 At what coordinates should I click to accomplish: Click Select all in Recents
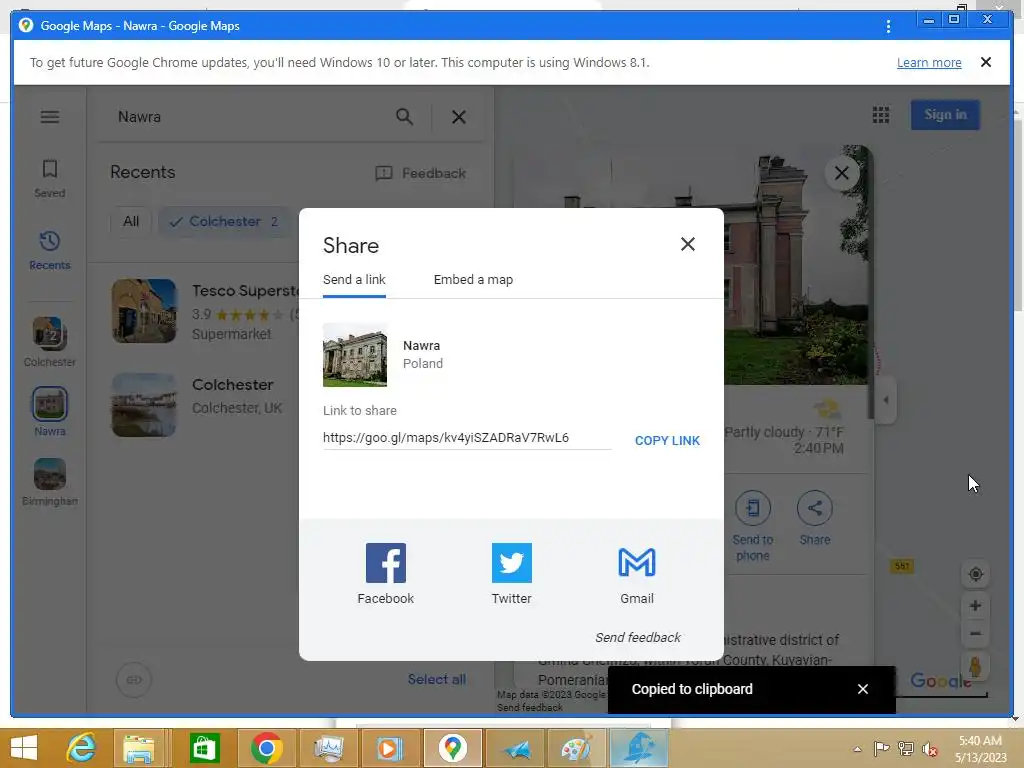(436, 679)
